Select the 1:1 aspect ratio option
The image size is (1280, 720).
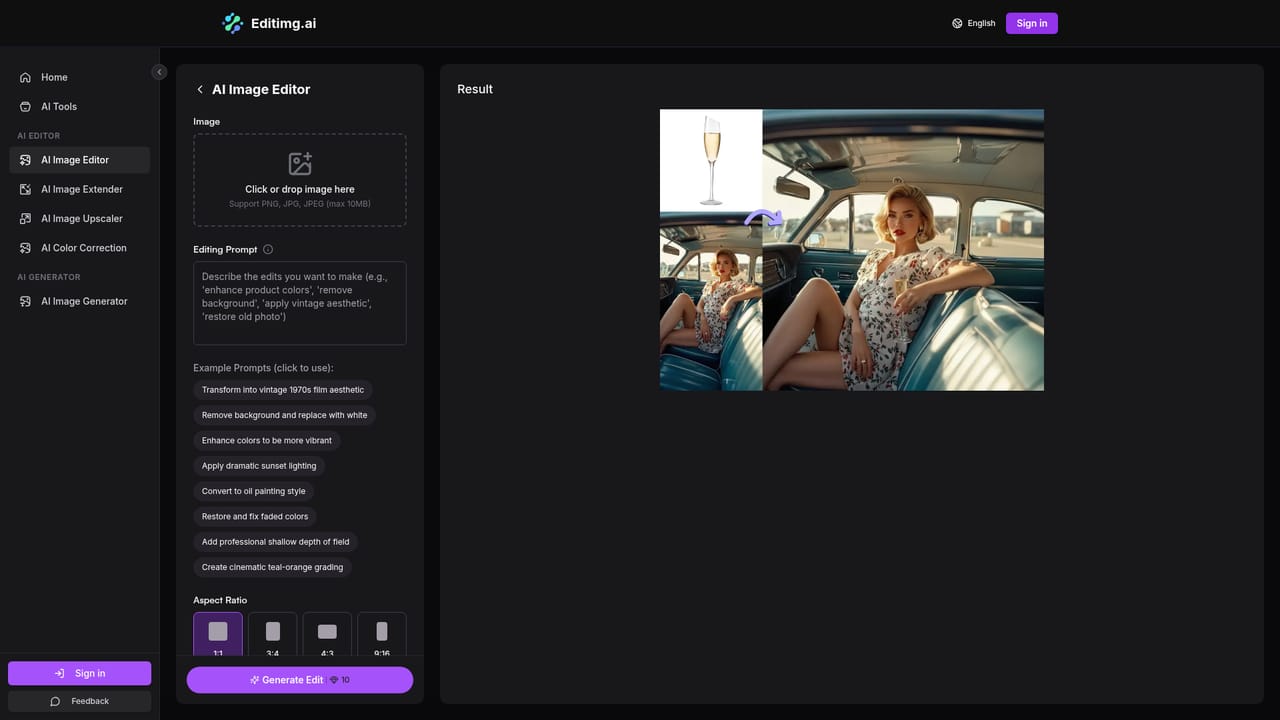pyautogui.click(x=218, y=635)
